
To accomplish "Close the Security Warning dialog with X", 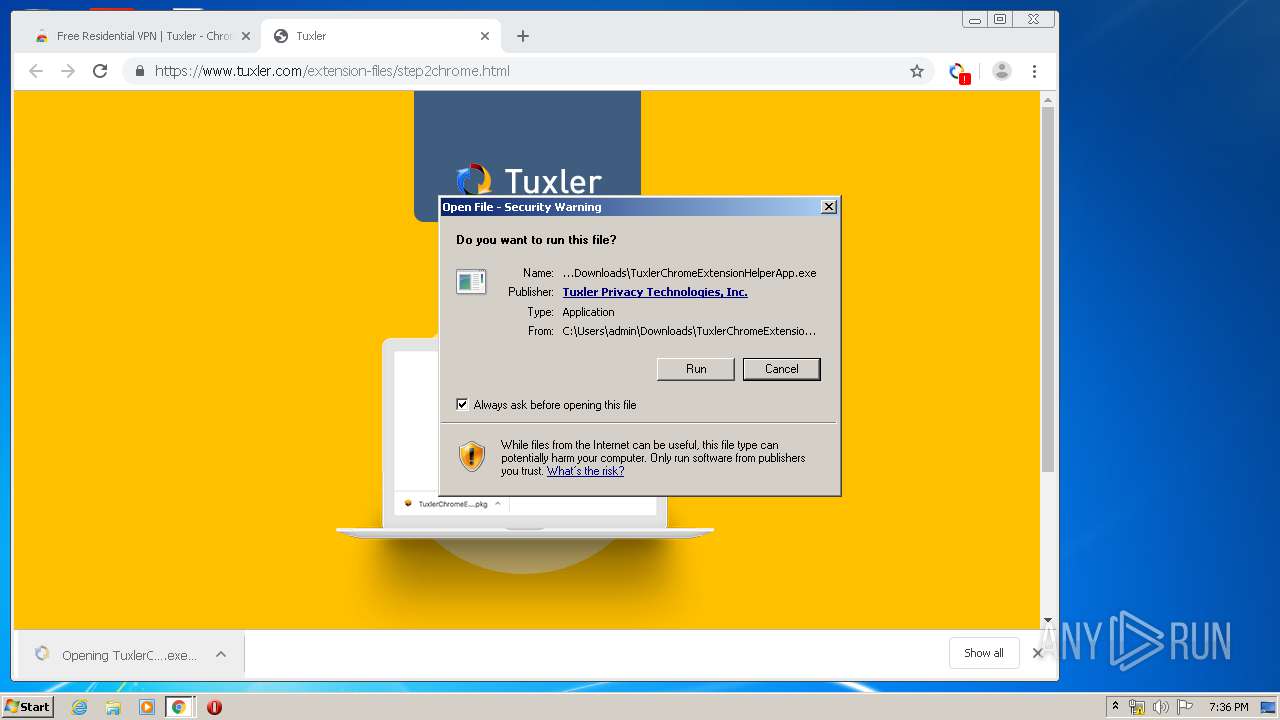I will pos(828,207).
